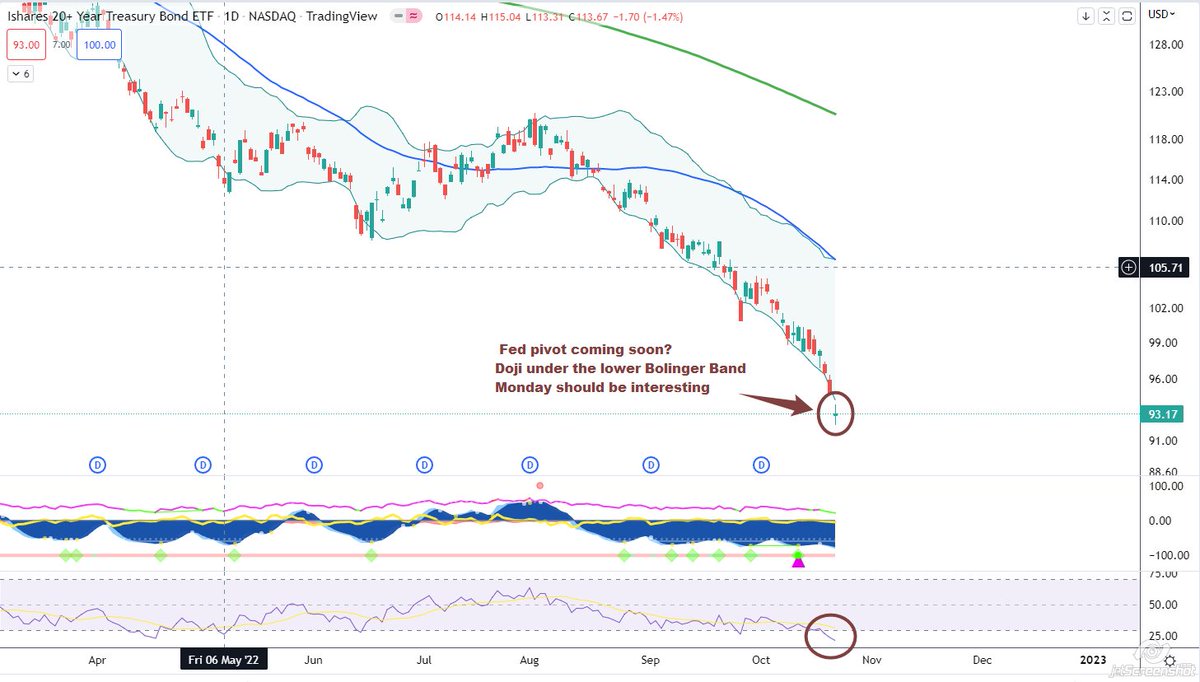Click the 50.00 RSI scale label
Screen dimensions: 1200x682
[1162, 604]
